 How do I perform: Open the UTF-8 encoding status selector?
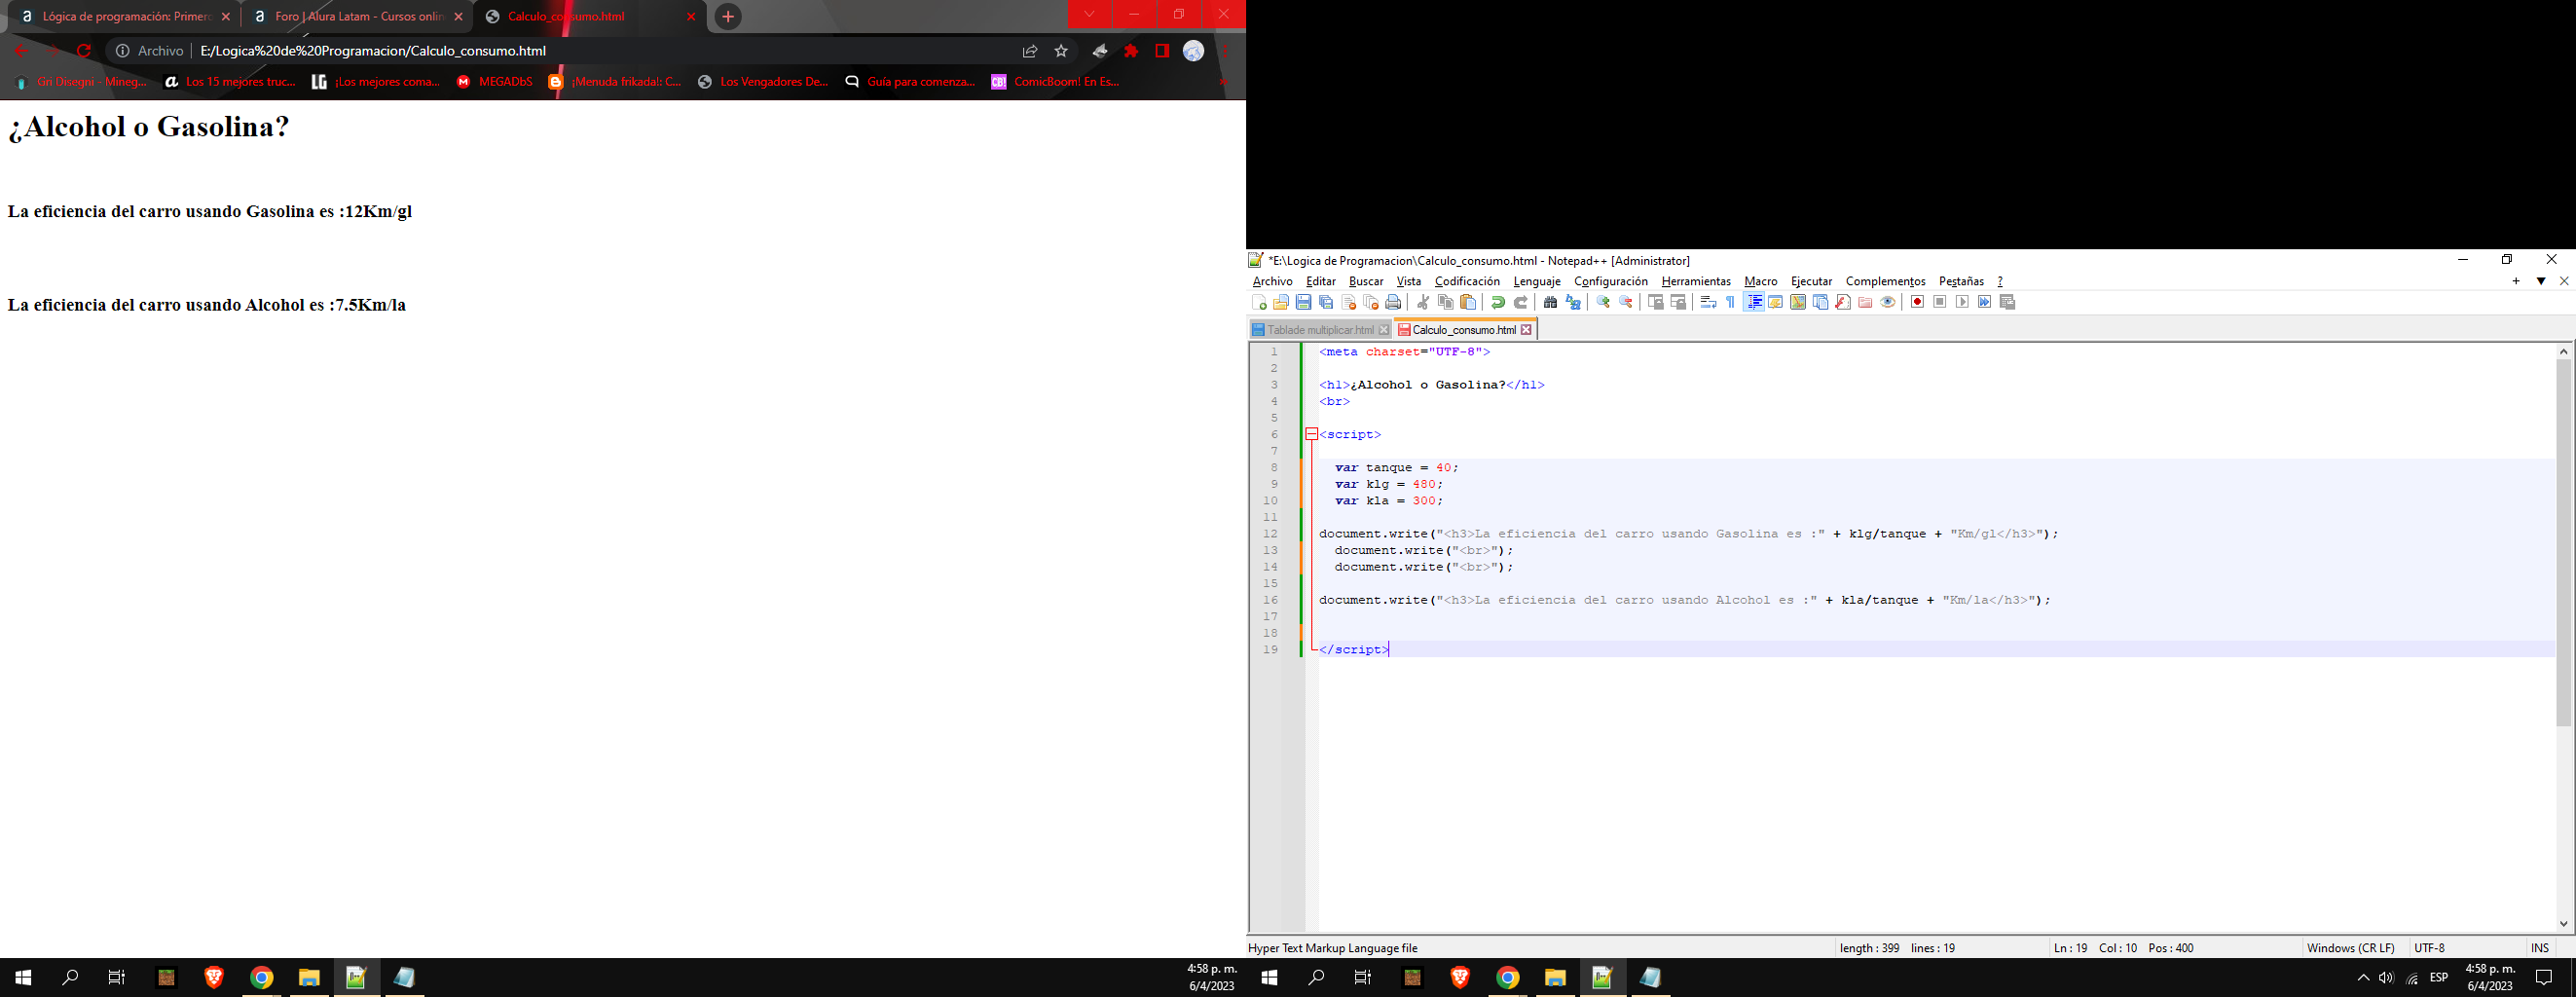(2429, 948)
